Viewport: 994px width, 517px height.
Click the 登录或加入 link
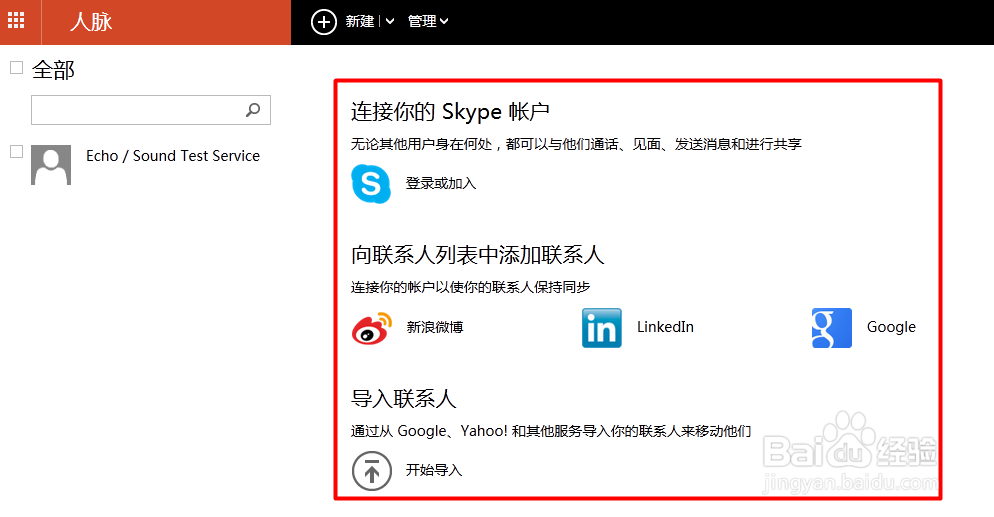(440, 184)
